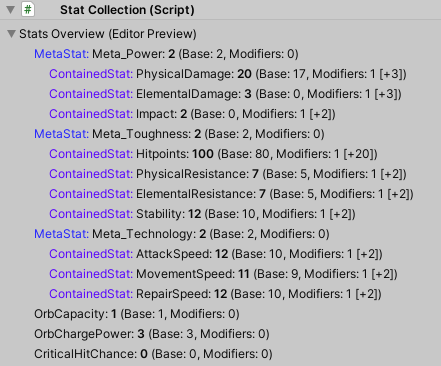Click the Stat Collection (Script) header
The height and width of the screenshot is (366, 441).
coord(127,10)
